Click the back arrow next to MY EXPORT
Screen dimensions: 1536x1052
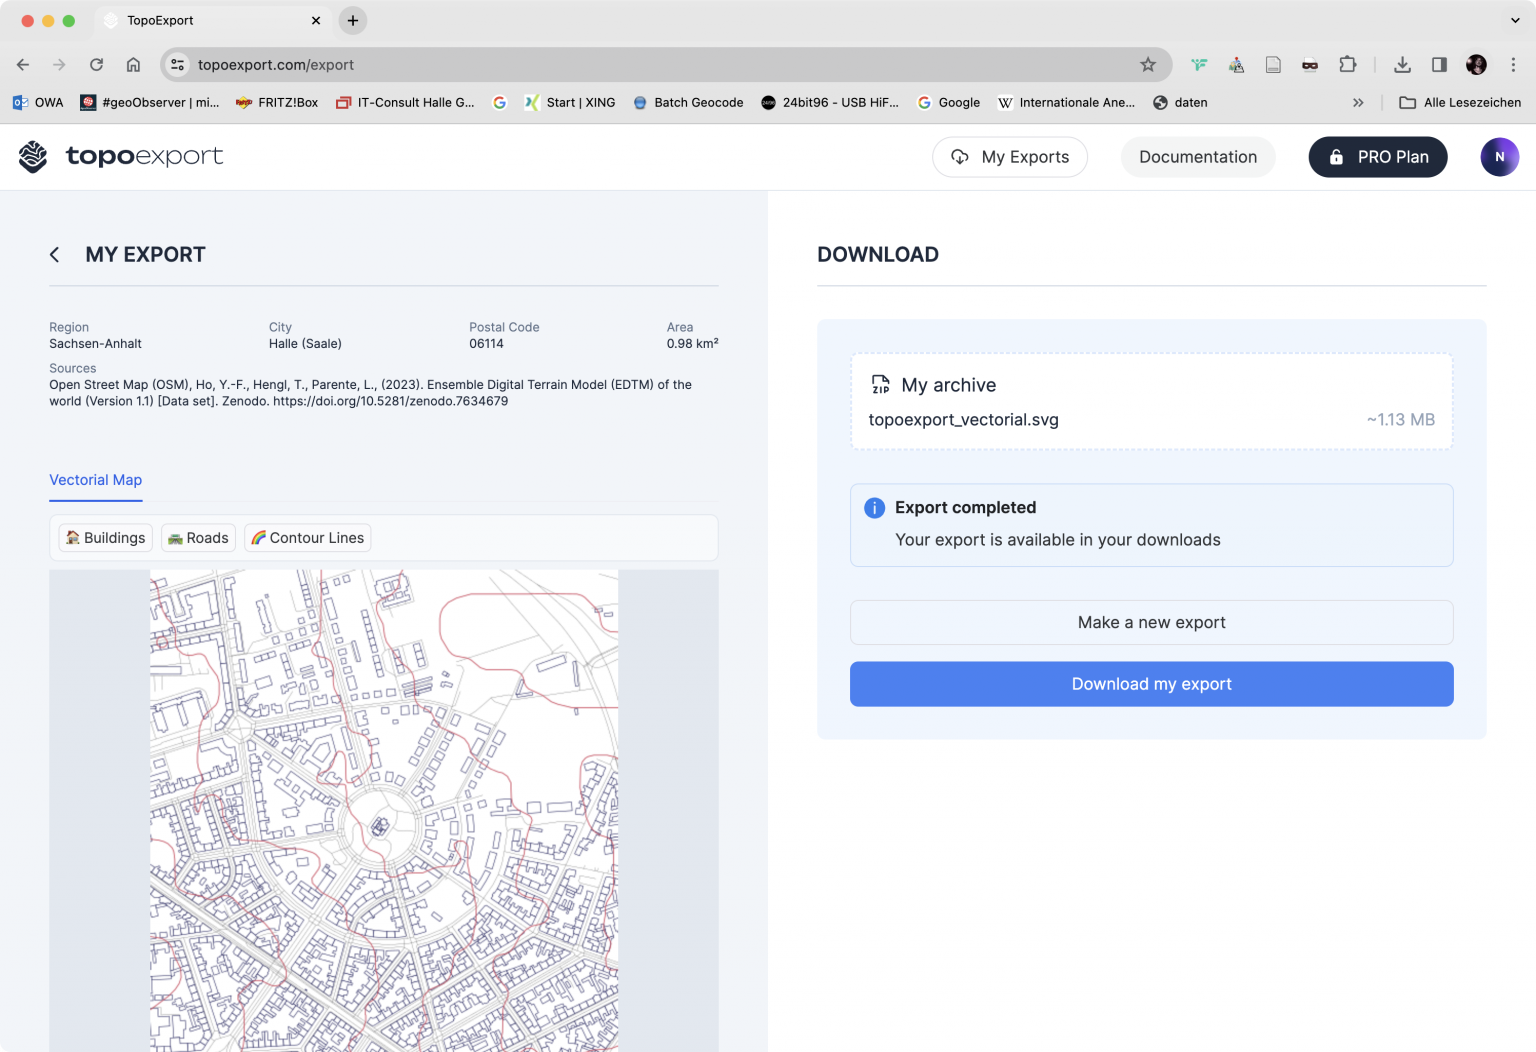click(55, 255)
